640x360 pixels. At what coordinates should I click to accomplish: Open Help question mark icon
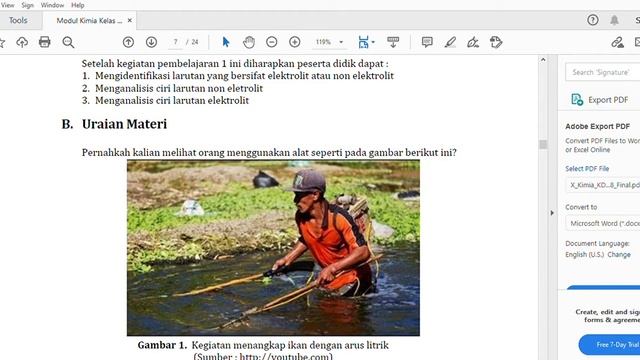point(593,20)
